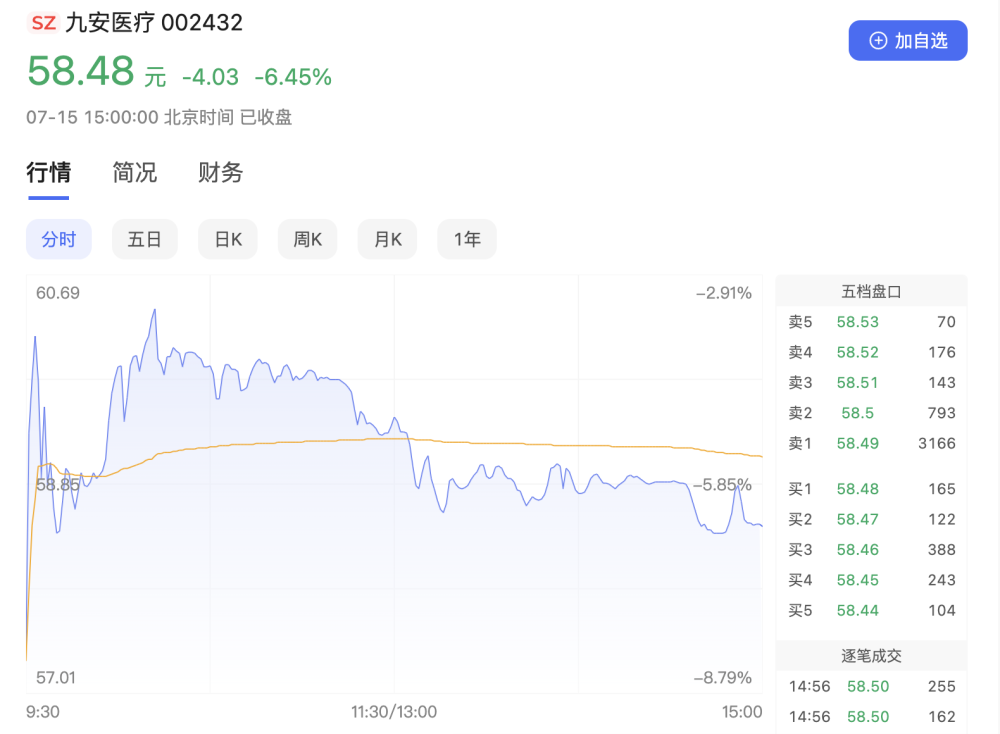Click the 五档盘口 panel header

[871, 291]
